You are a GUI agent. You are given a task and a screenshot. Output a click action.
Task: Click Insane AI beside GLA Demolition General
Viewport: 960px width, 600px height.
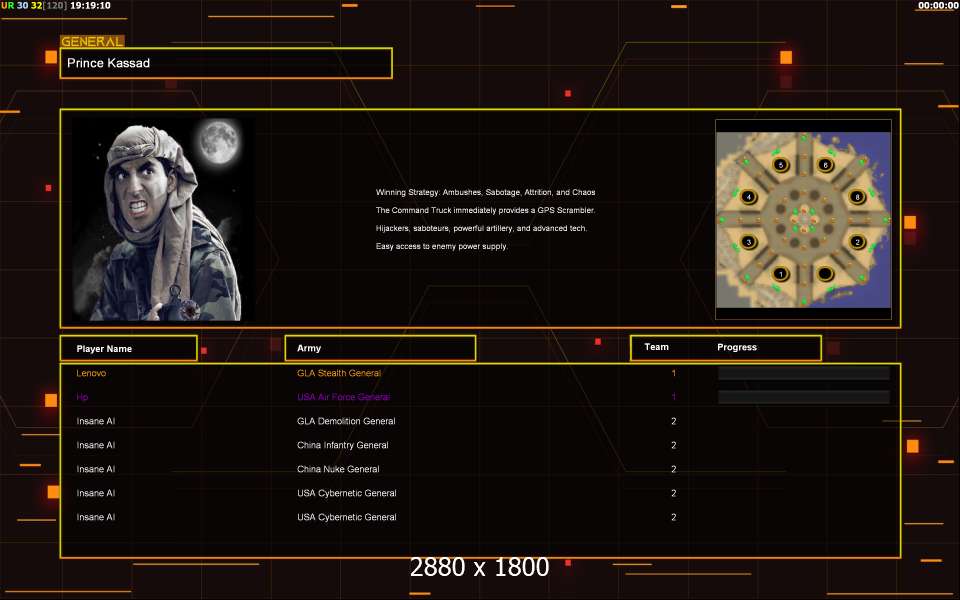point(96,421)
